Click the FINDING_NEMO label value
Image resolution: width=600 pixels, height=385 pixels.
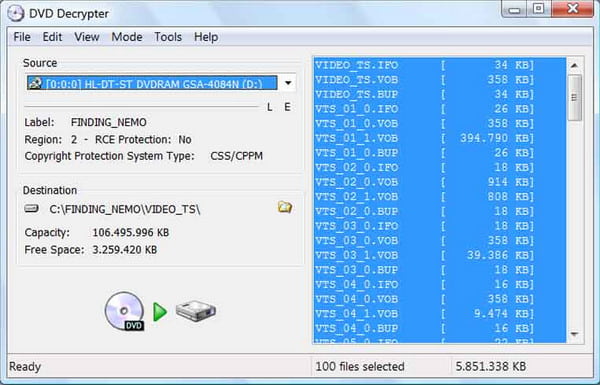(109, 122)
